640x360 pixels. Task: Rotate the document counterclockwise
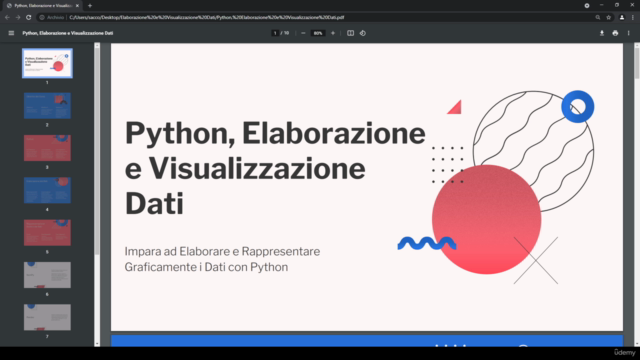tap(362, 33)
